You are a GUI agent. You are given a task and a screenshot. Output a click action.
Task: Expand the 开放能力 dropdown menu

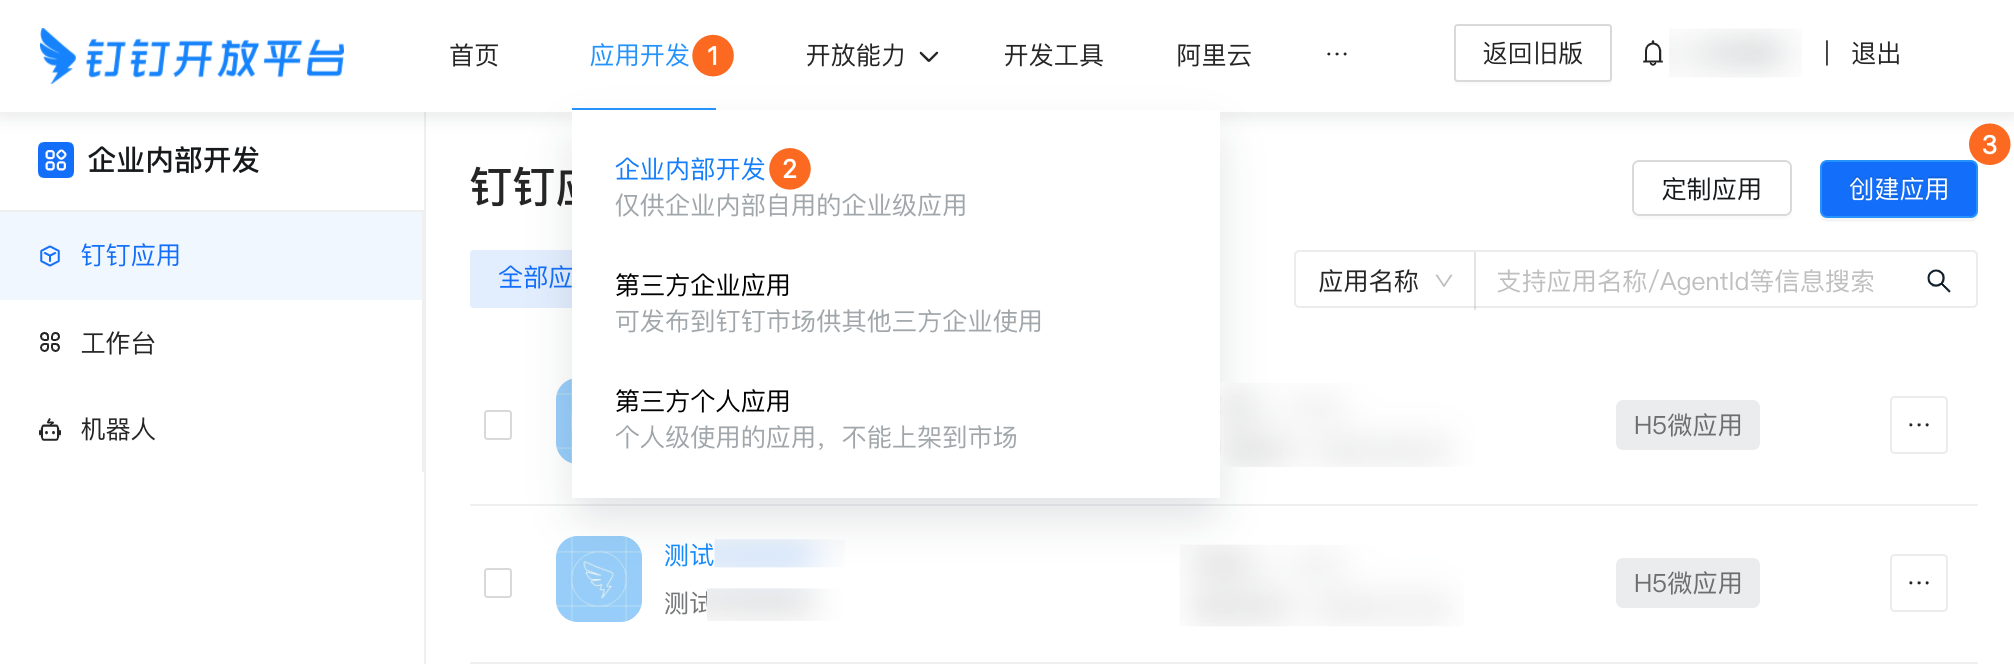click(x=872, y=56)
